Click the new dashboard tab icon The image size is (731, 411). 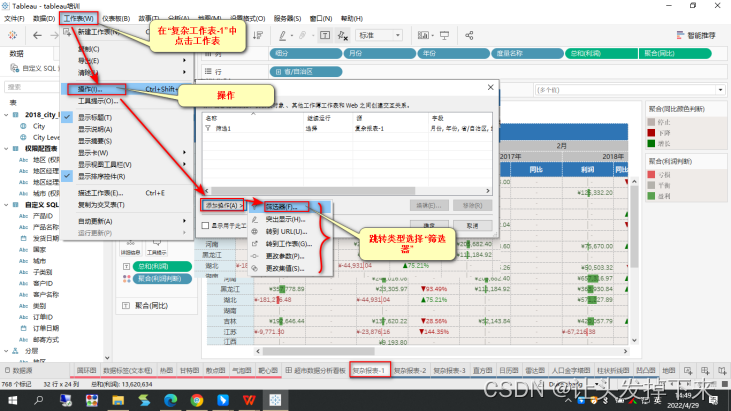(705, 370)
